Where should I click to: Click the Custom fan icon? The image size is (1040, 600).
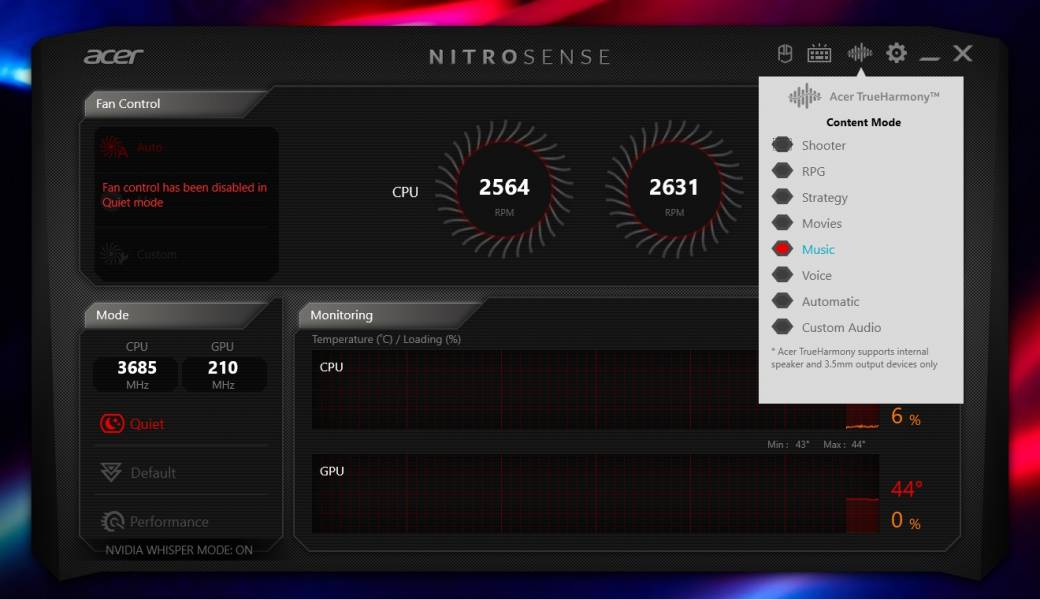113,254
